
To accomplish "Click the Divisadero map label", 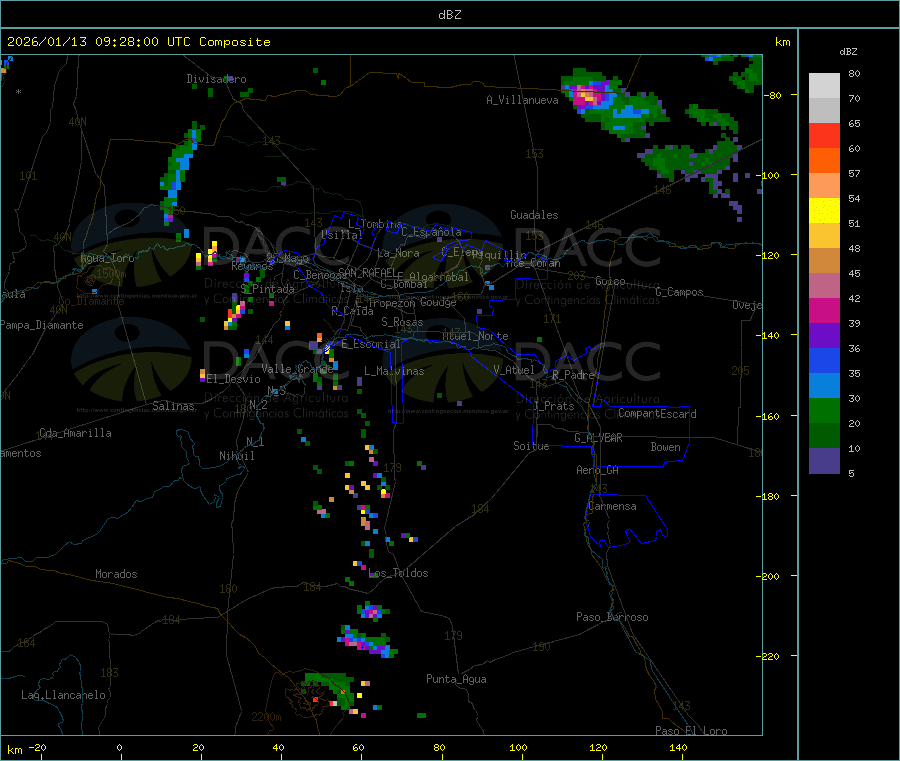I will coord(216,79).
